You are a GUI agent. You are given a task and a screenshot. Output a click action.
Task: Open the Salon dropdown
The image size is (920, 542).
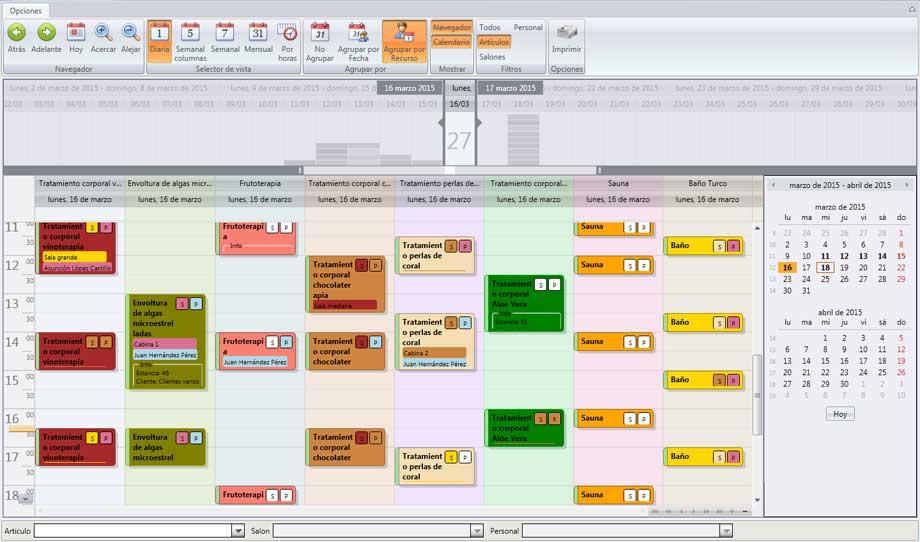[477, 531]
